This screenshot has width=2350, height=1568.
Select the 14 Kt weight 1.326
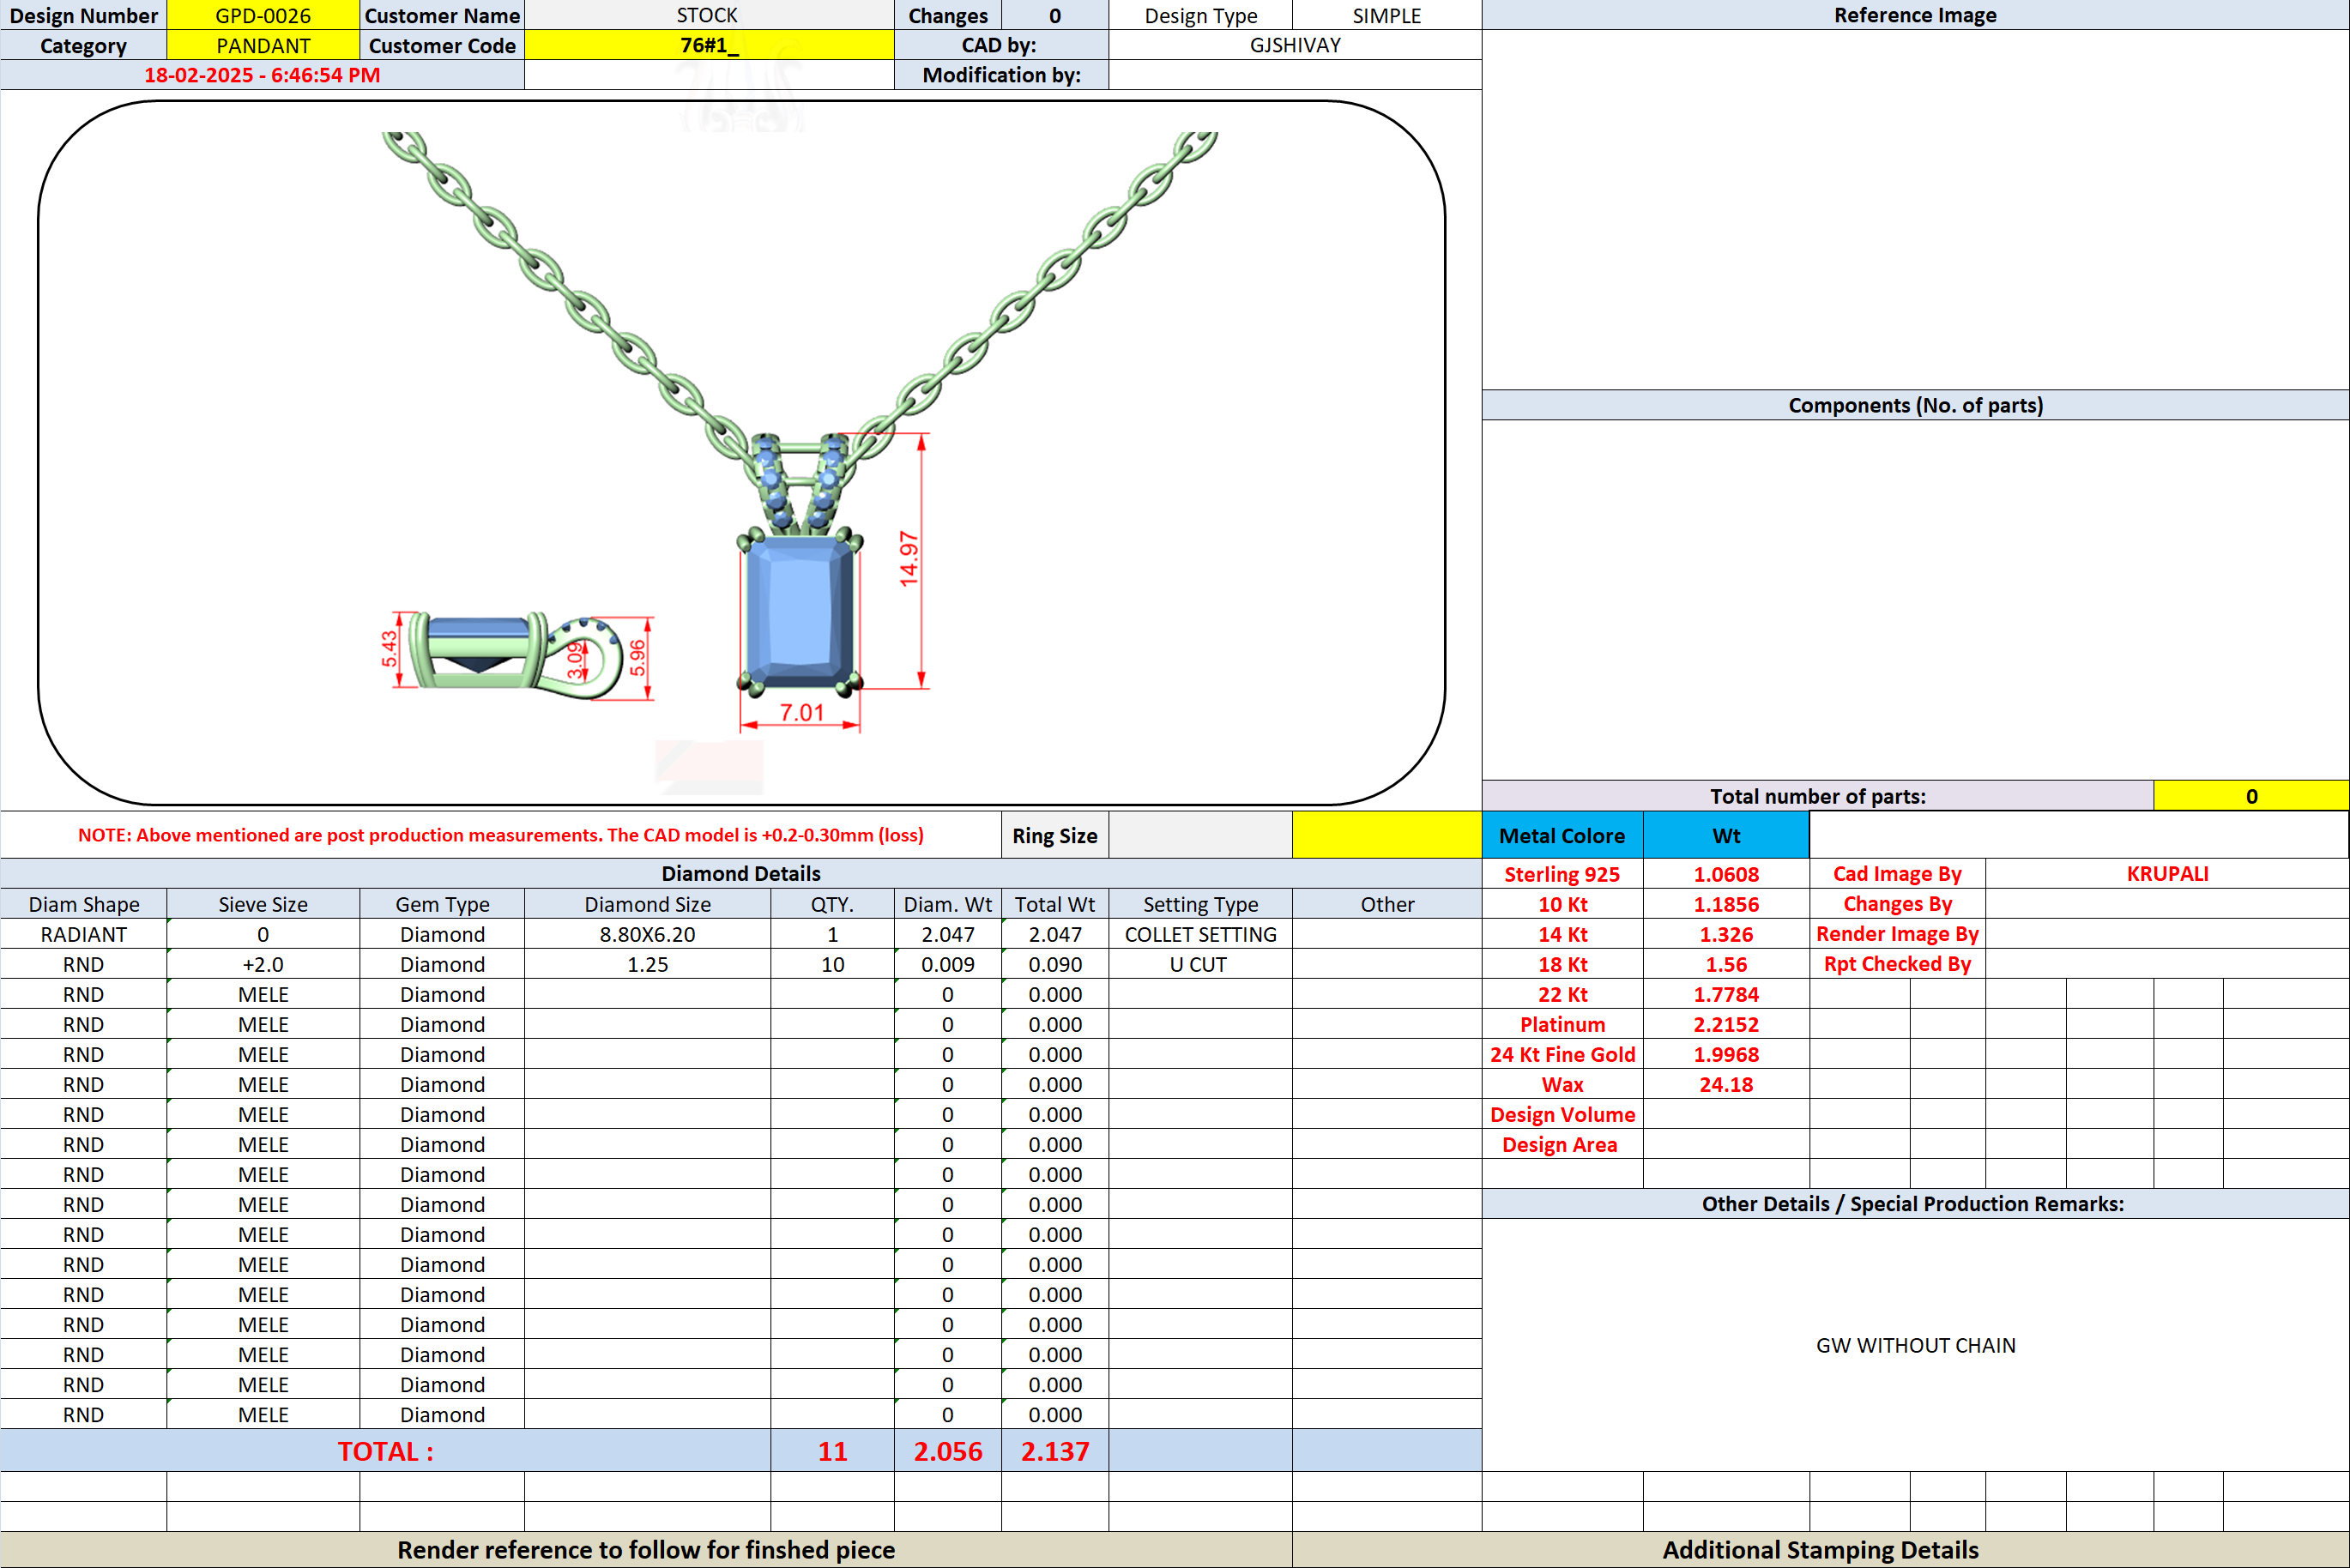1727,934
